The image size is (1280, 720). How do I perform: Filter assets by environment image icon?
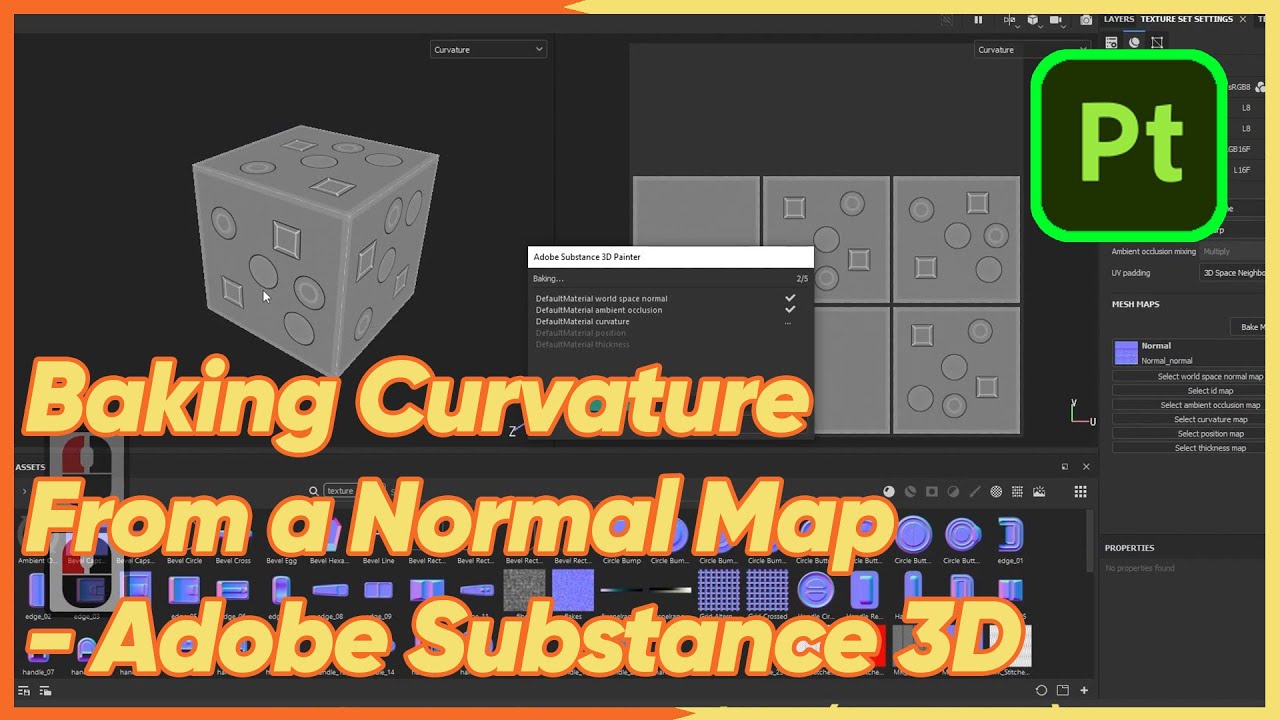pos(1039,491)
